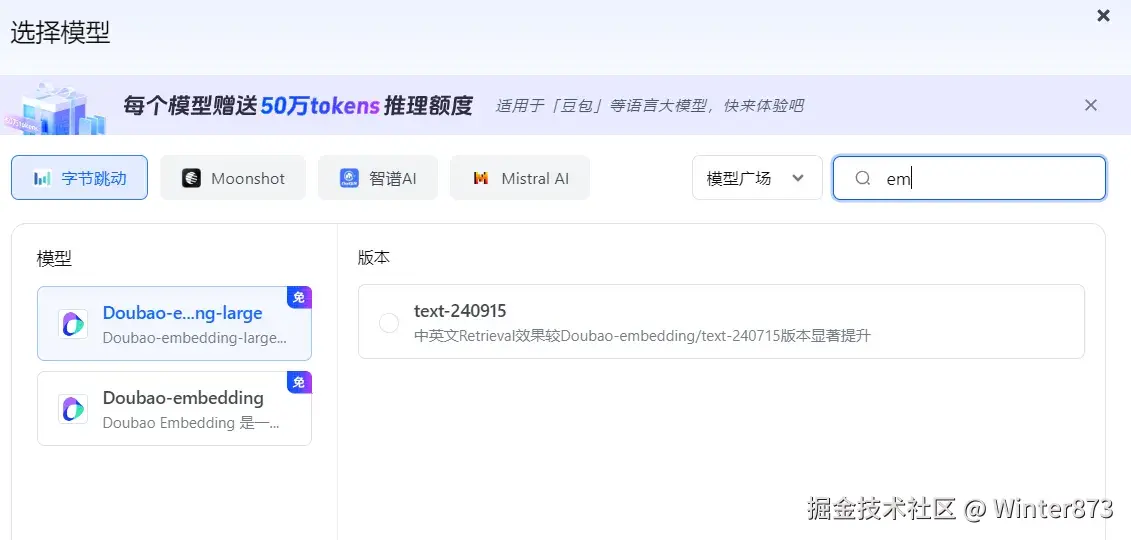Open the 模型广场 dropdown

tap(757, 178)
